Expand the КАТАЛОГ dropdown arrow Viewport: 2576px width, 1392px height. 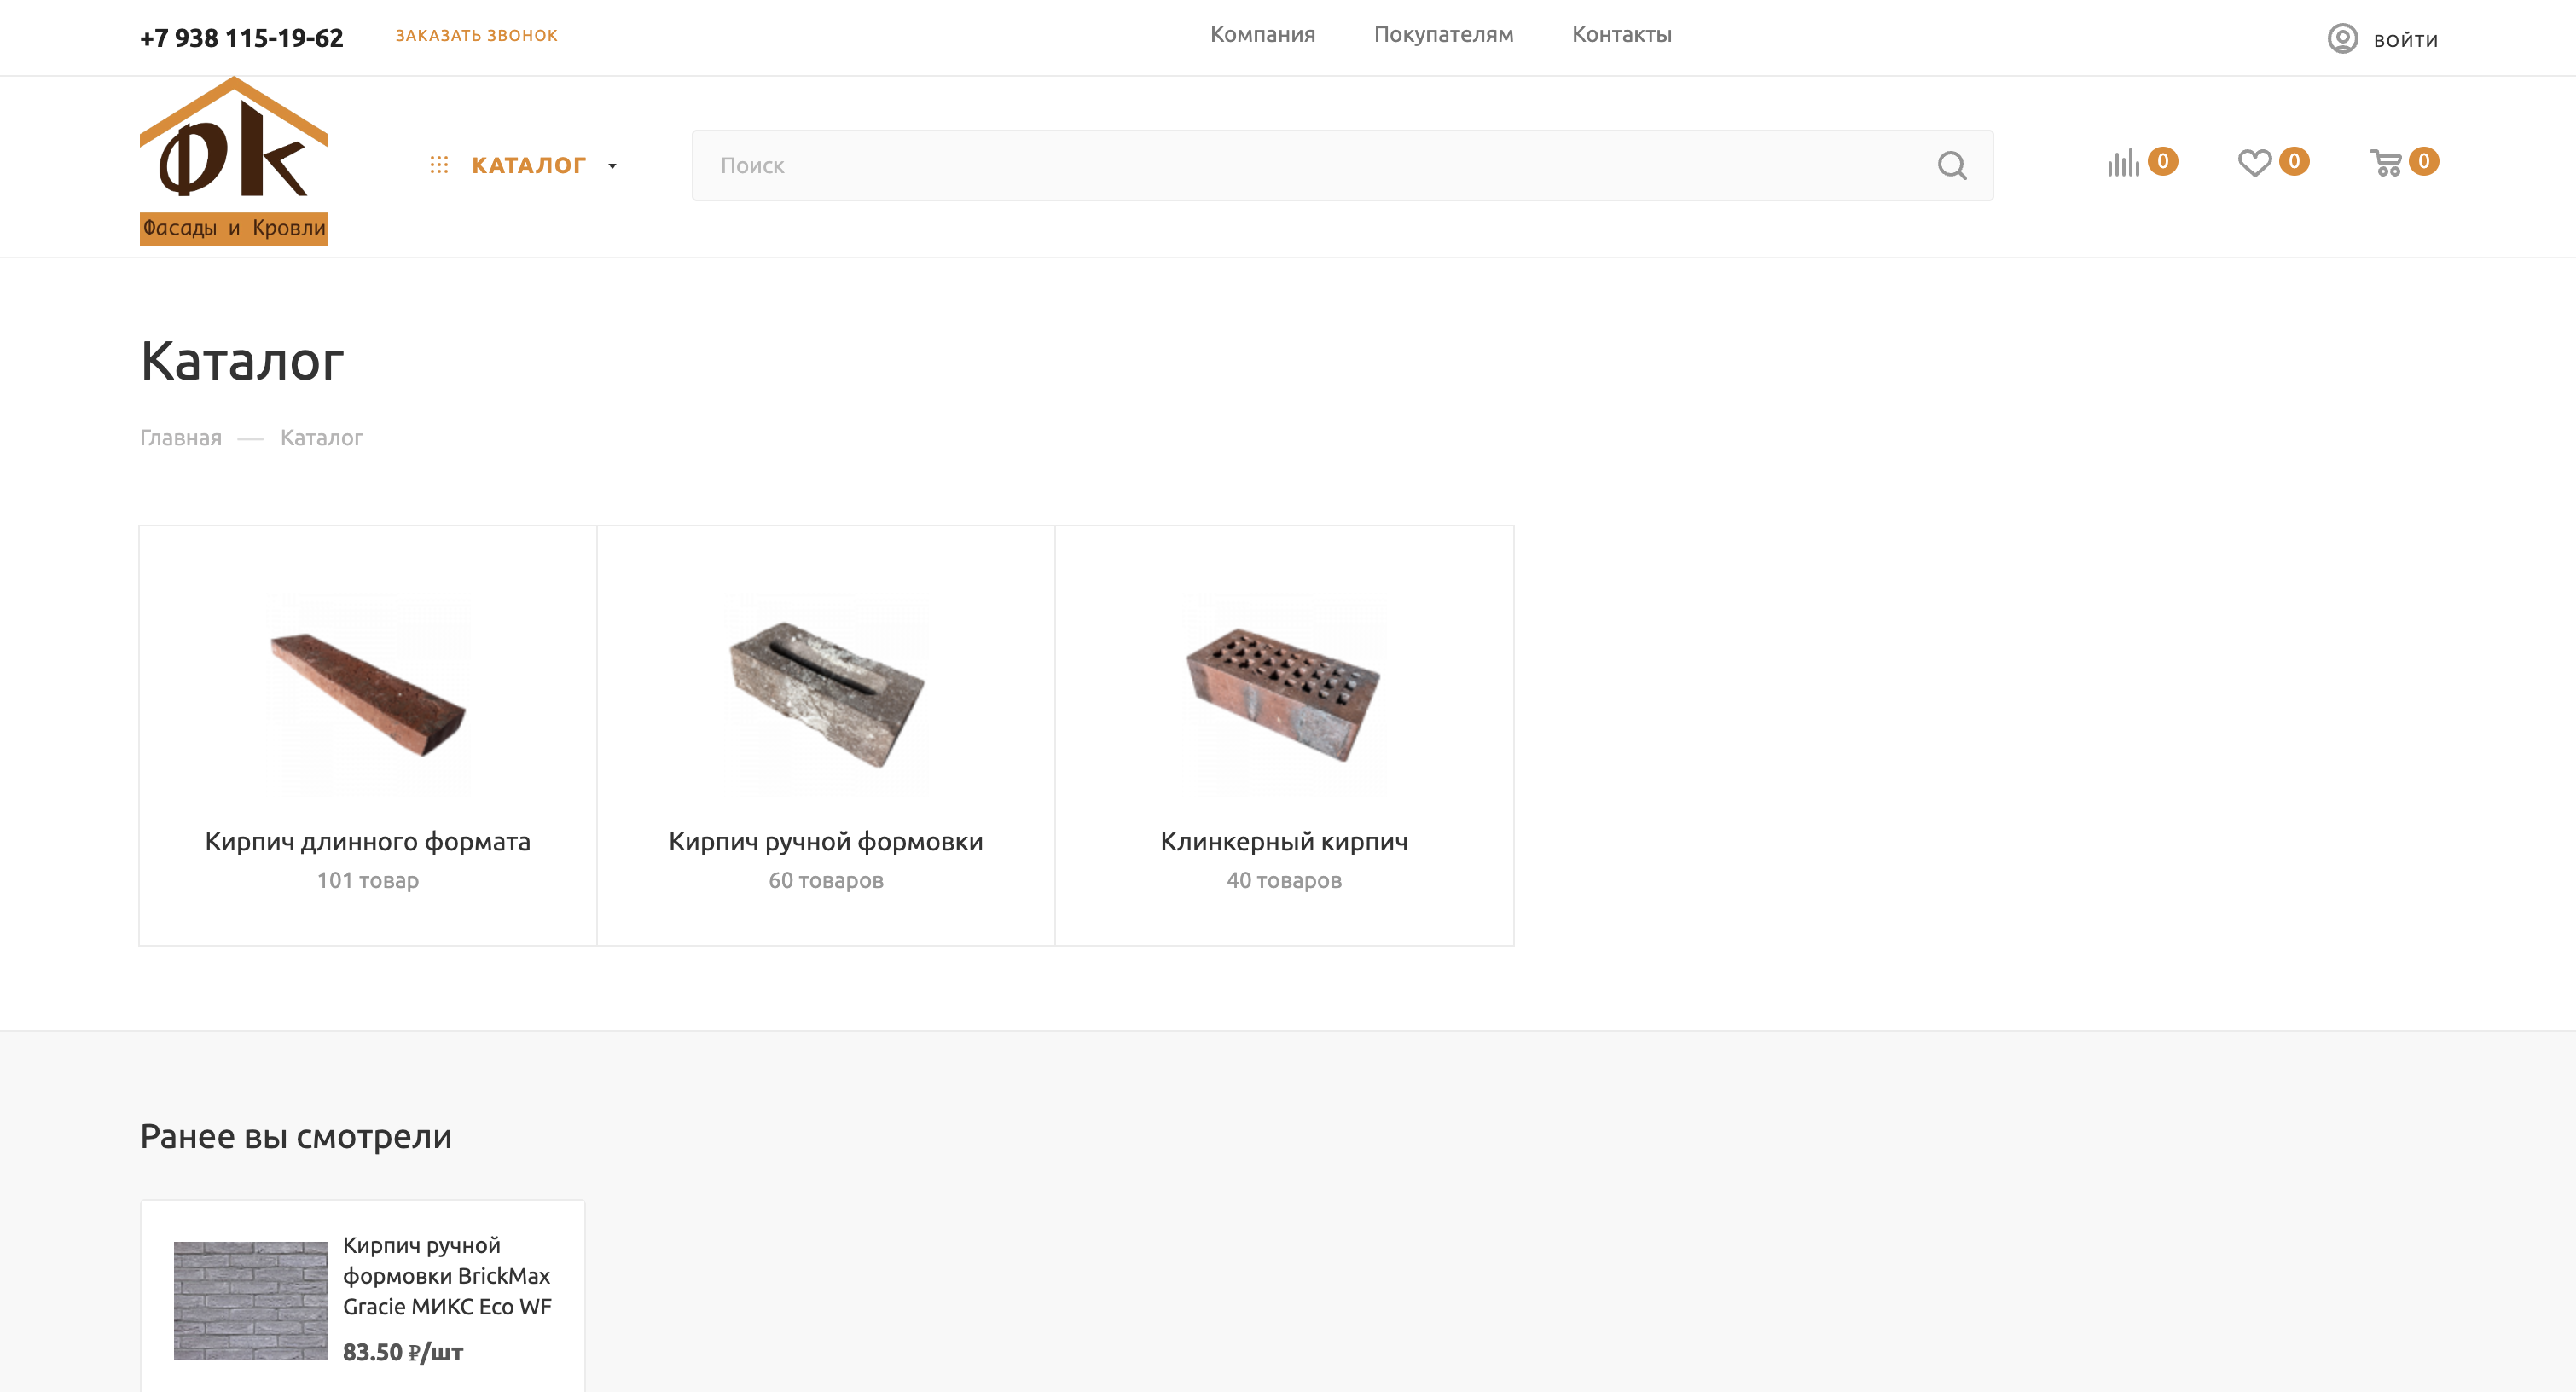click(612, 166)
